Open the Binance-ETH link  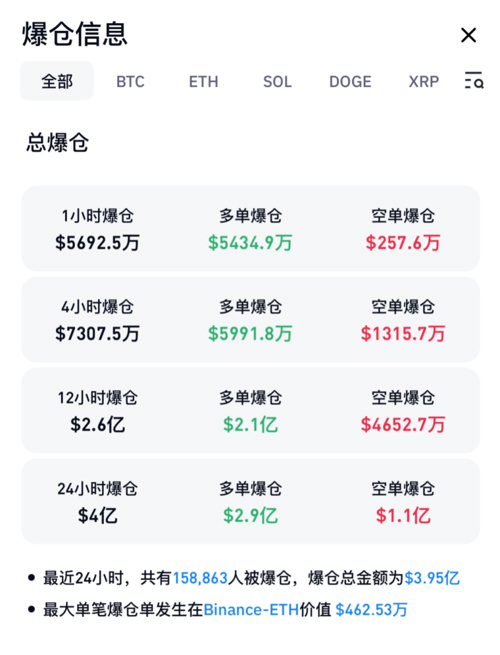[251, 610]
